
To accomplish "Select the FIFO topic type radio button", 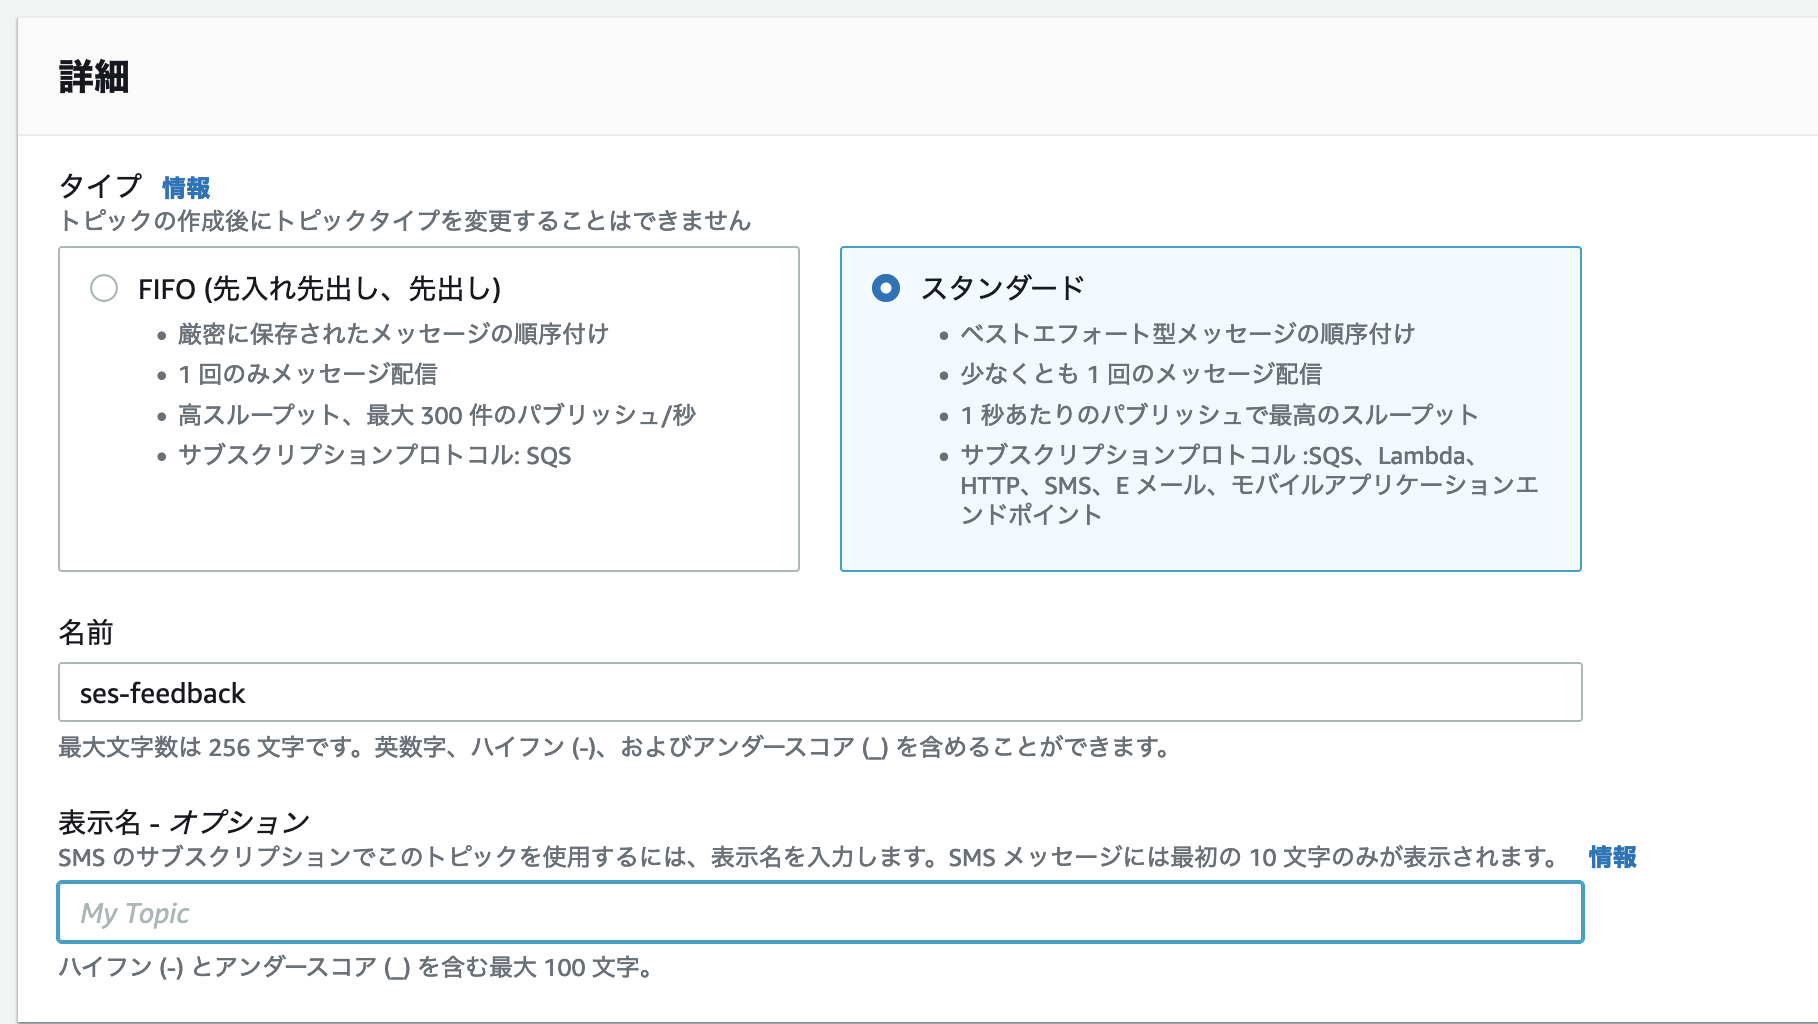I will click(103, 290).
